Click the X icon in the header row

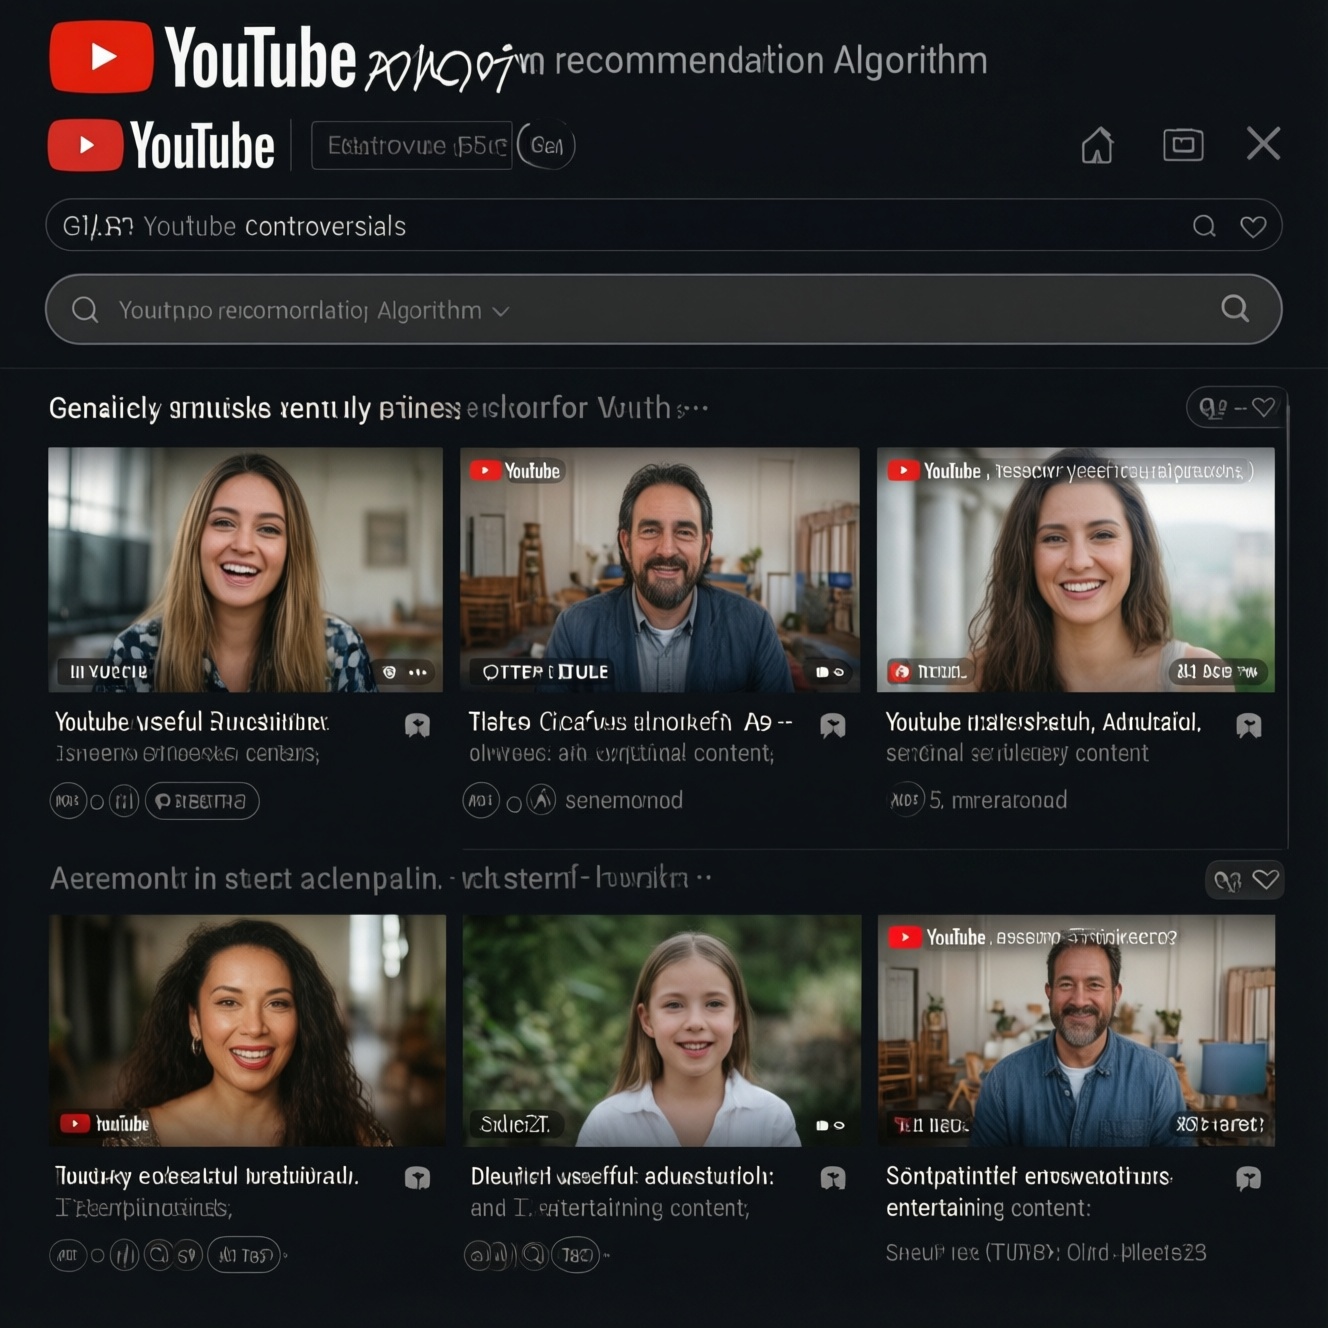coord(1264,143)
